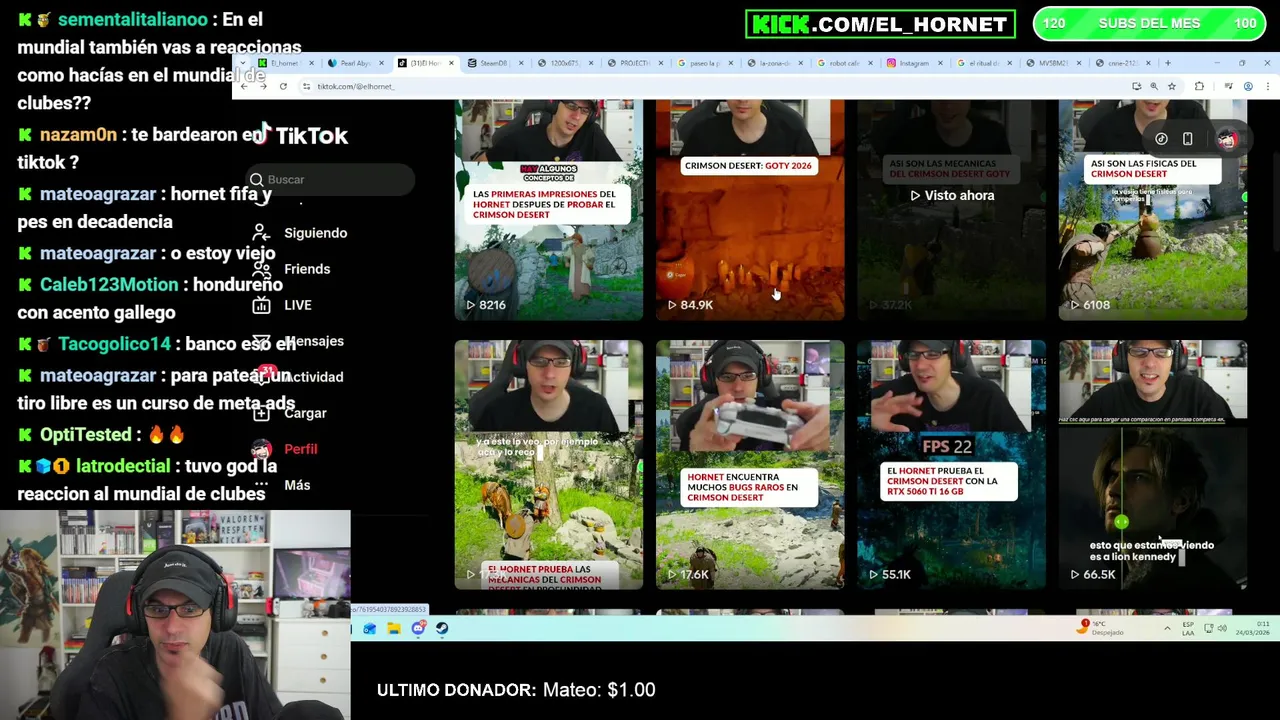Expand the hidden system tray icons chevron
This screenshot has width=1280, height=720.
(1167, 628)
